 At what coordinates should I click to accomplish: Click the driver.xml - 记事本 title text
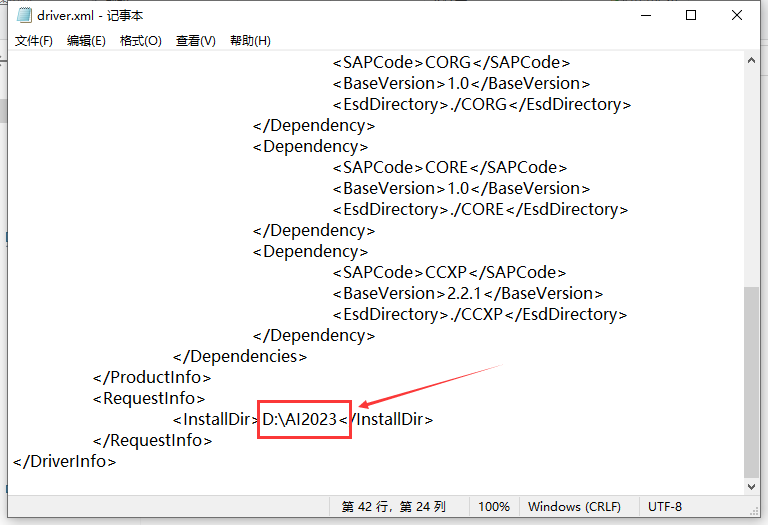(x=90, y=16)
